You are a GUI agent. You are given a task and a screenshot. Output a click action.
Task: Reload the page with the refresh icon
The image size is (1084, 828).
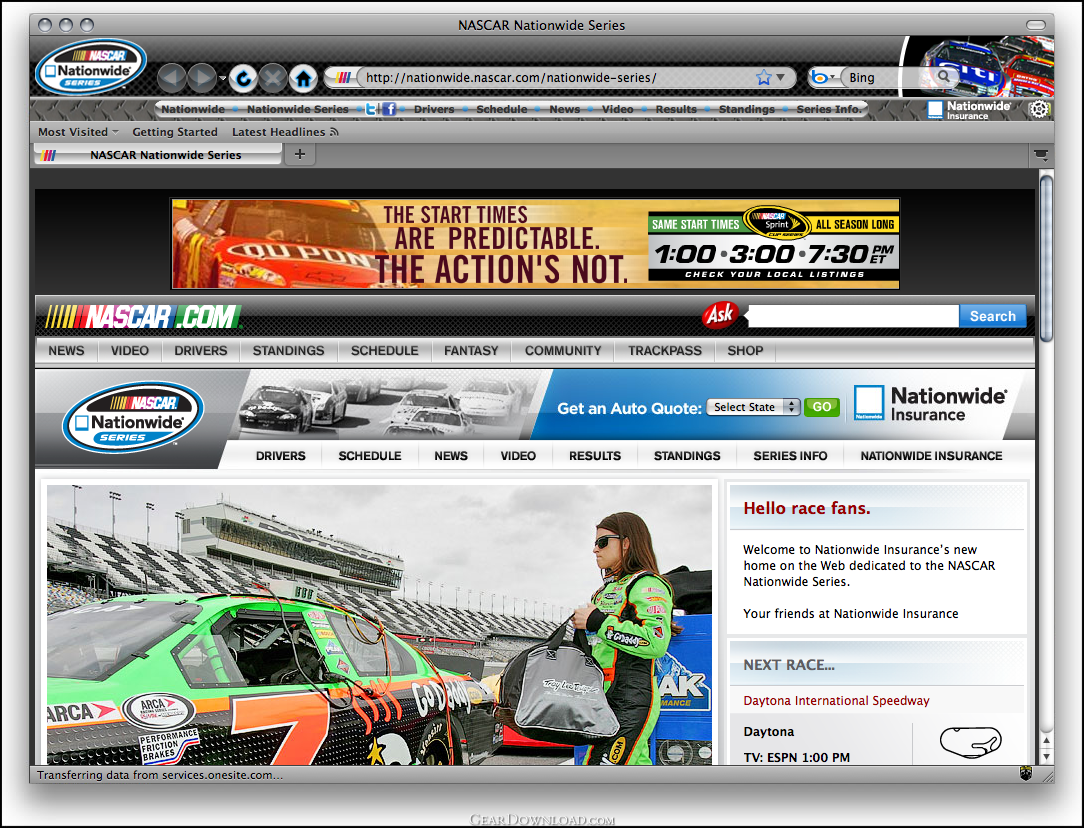tap(242, 77)
